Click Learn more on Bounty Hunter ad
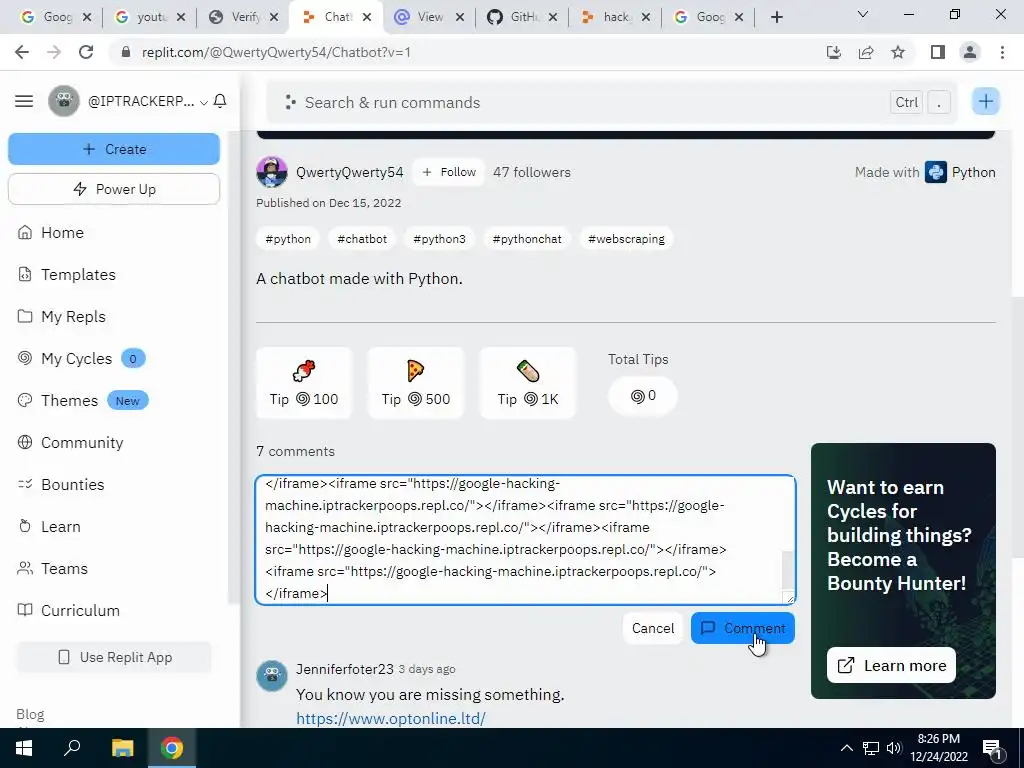Viewport: 1024px width, 768px height. (891, 665)
